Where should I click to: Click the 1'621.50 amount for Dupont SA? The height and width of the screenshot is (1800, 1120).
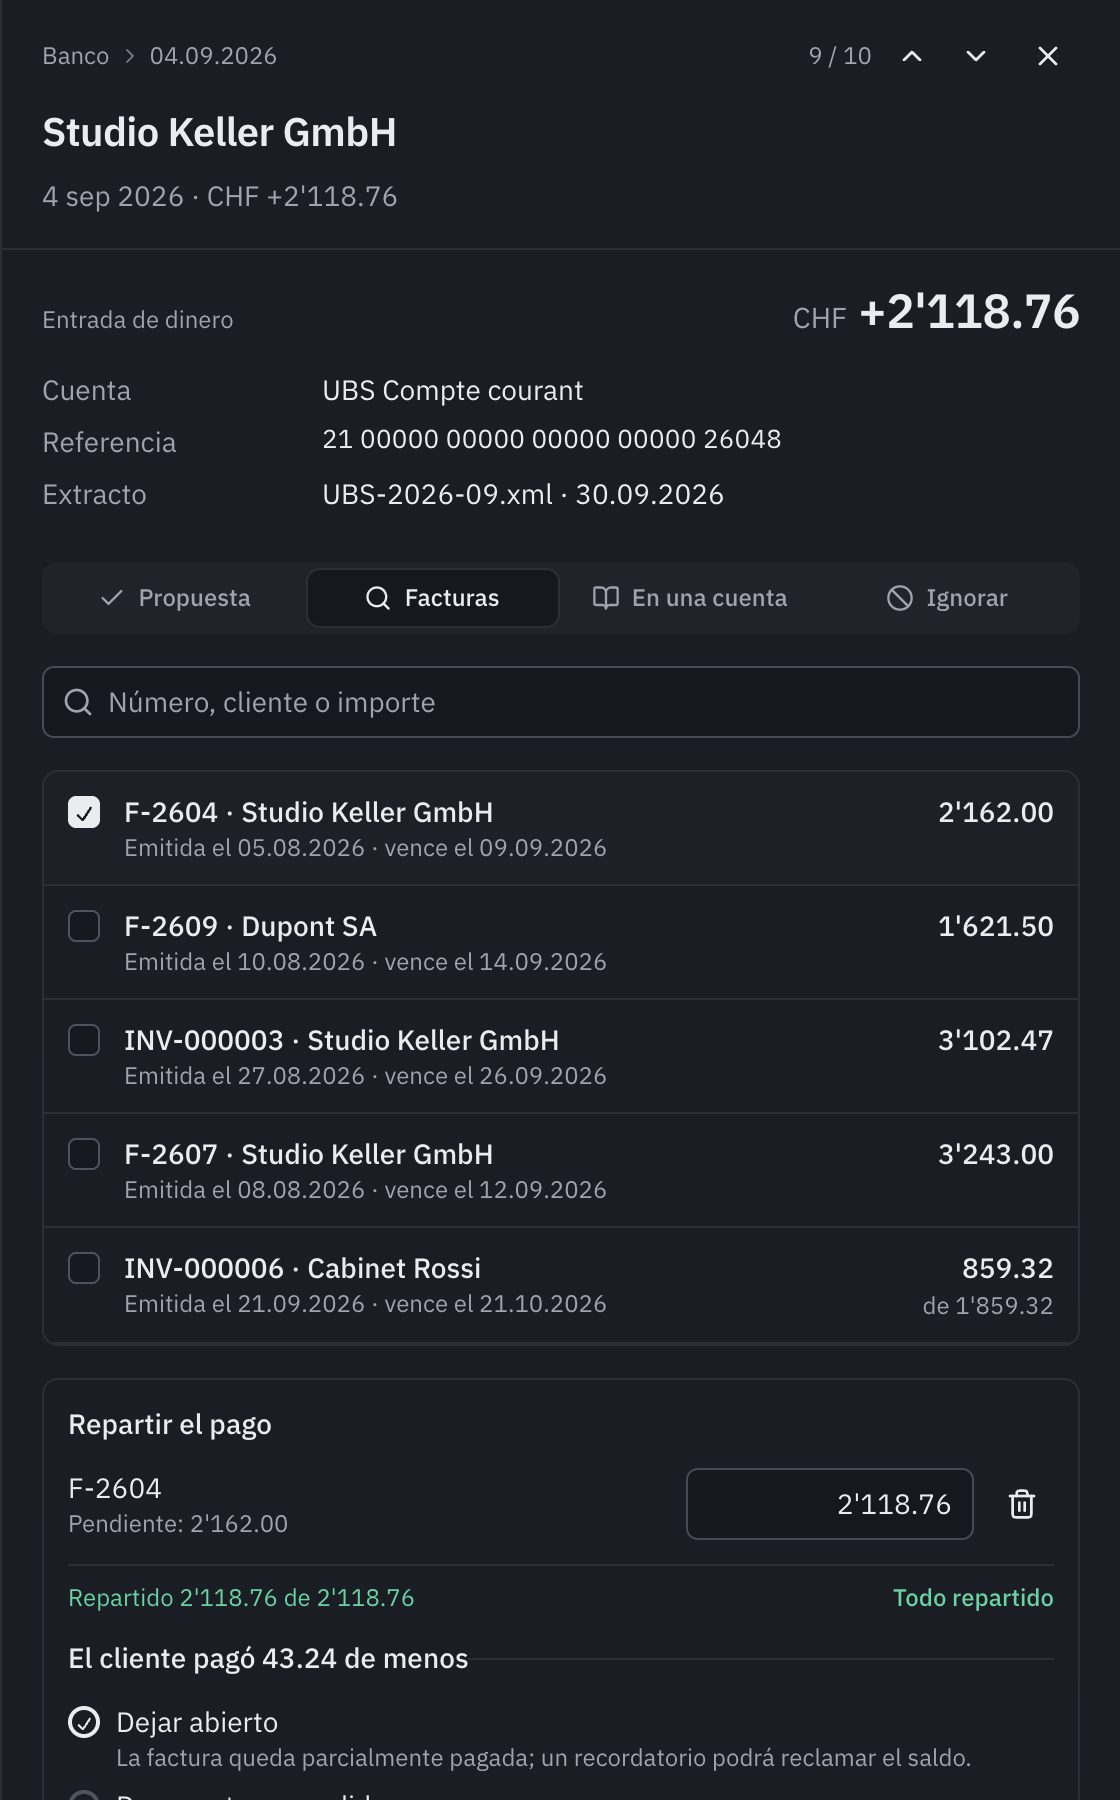click(x=996, y=926)
